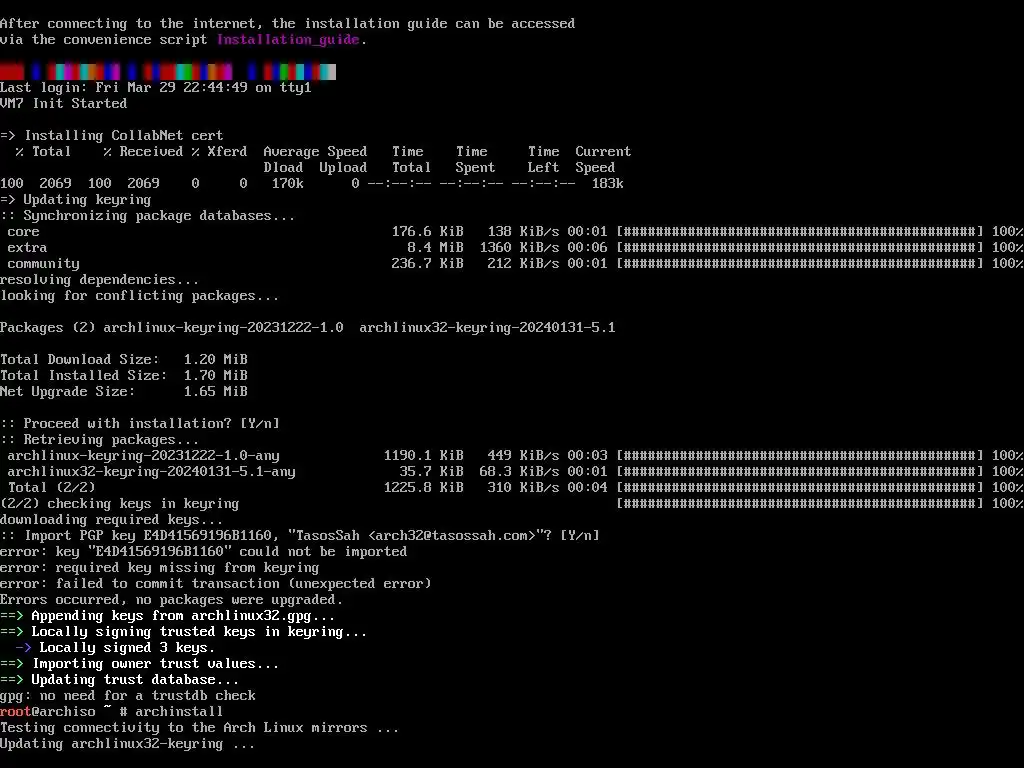This screenshot has width=1024, height=768.
Task: Select the '=> Installing CollabNet cert' line
Action: click(112, 136)
